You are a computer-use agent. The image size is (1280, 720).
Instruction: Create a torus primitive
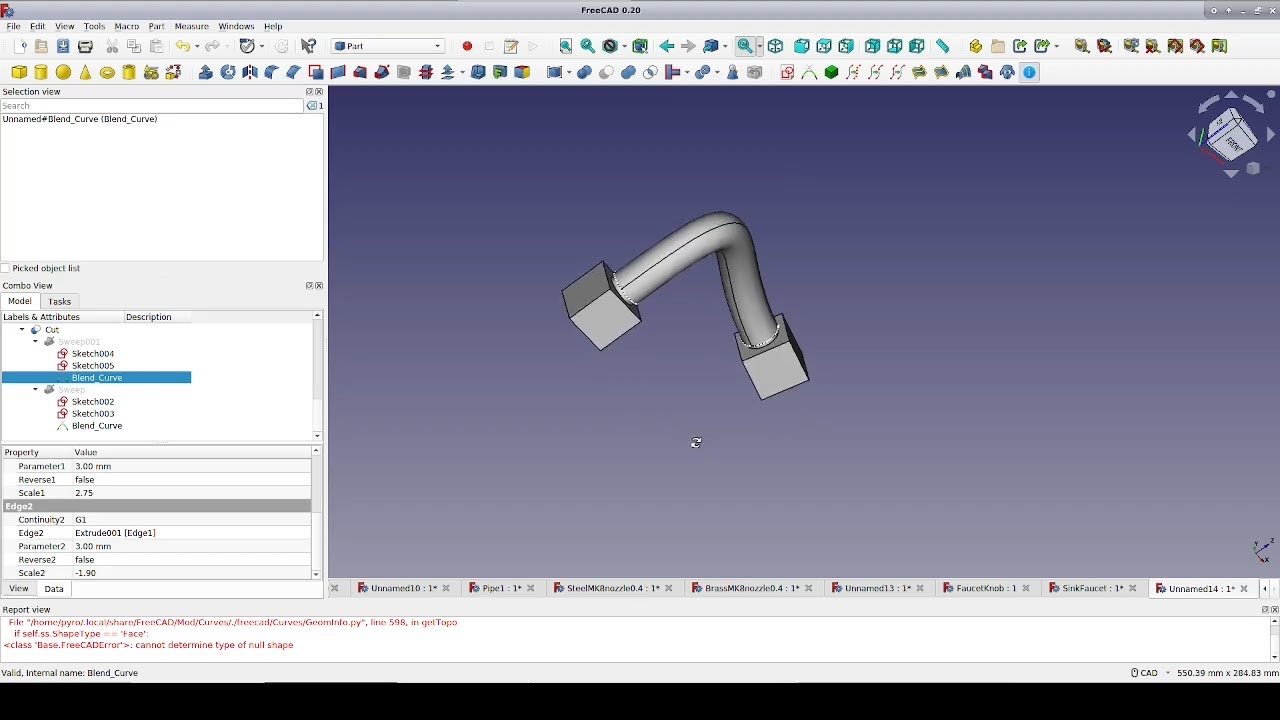(107, 72)
